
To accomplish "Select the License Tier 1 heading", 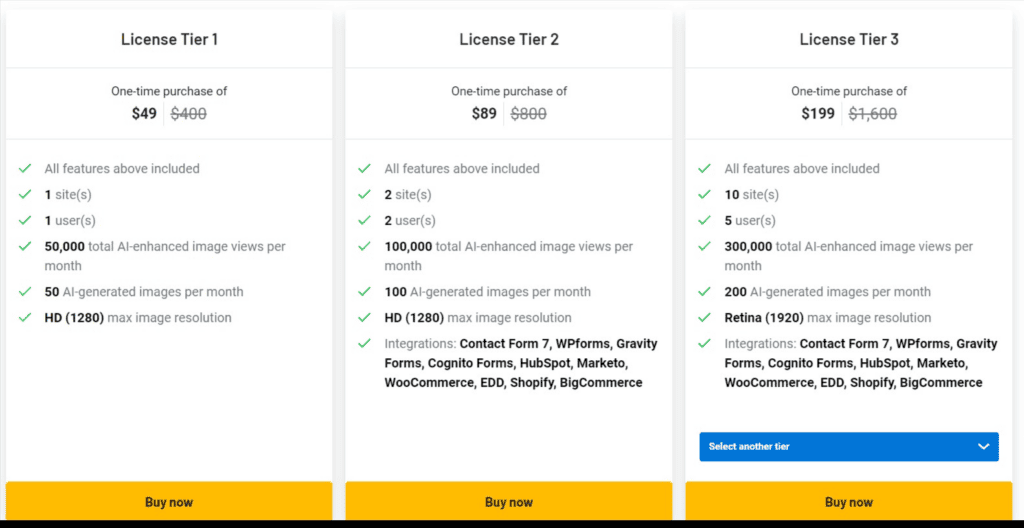I will pyautogui.click(x=169, y=40).
